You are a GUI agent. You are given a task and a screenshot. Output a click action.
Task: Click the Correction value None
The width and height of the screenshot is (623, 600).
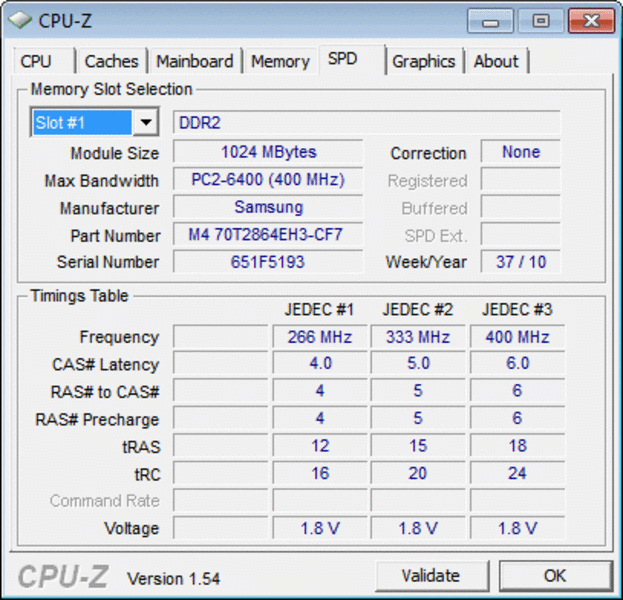521,152
